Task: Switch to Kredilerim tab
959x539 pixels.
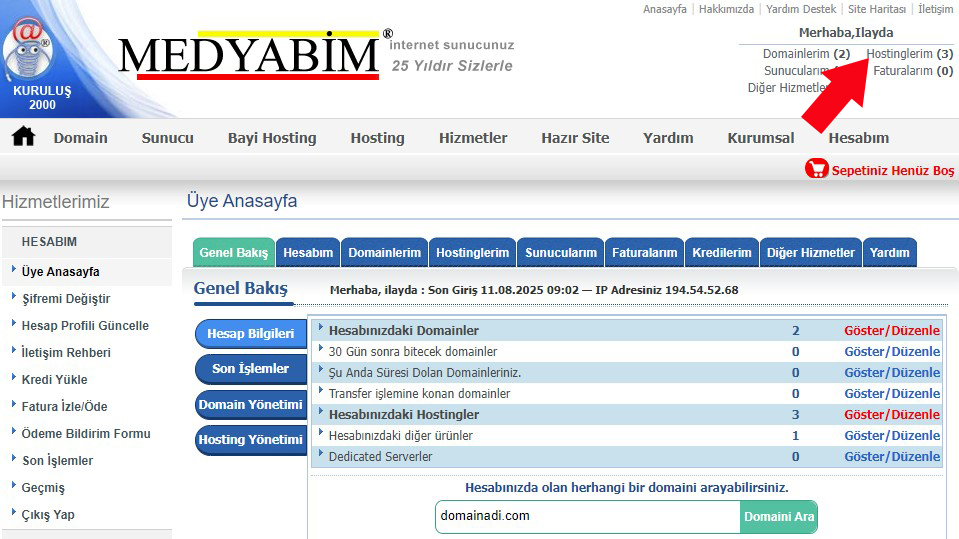Action: pos(722,253)
